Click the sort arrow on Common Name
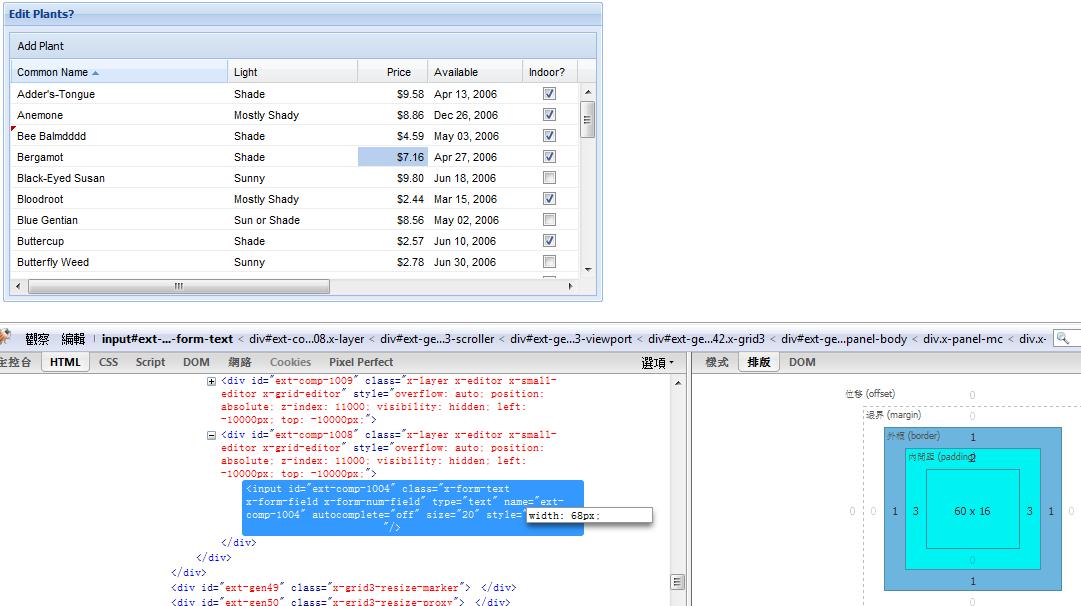Screen dimensions: 1081x606 coord(96,73)
